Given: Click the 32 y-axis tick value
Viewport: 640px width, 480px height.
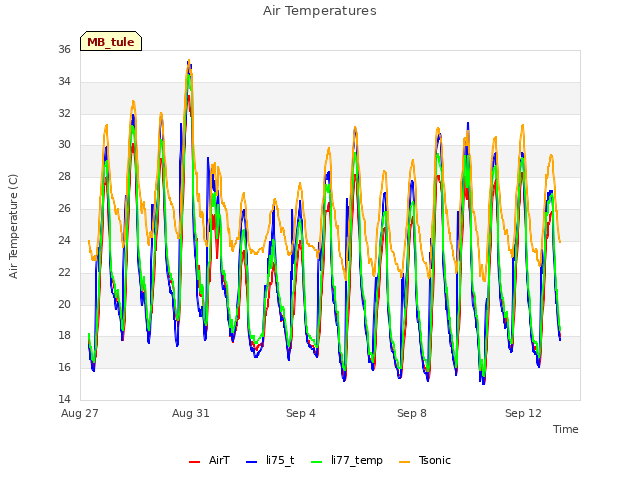Looking at the screenshot, I should tap(64, 113).
